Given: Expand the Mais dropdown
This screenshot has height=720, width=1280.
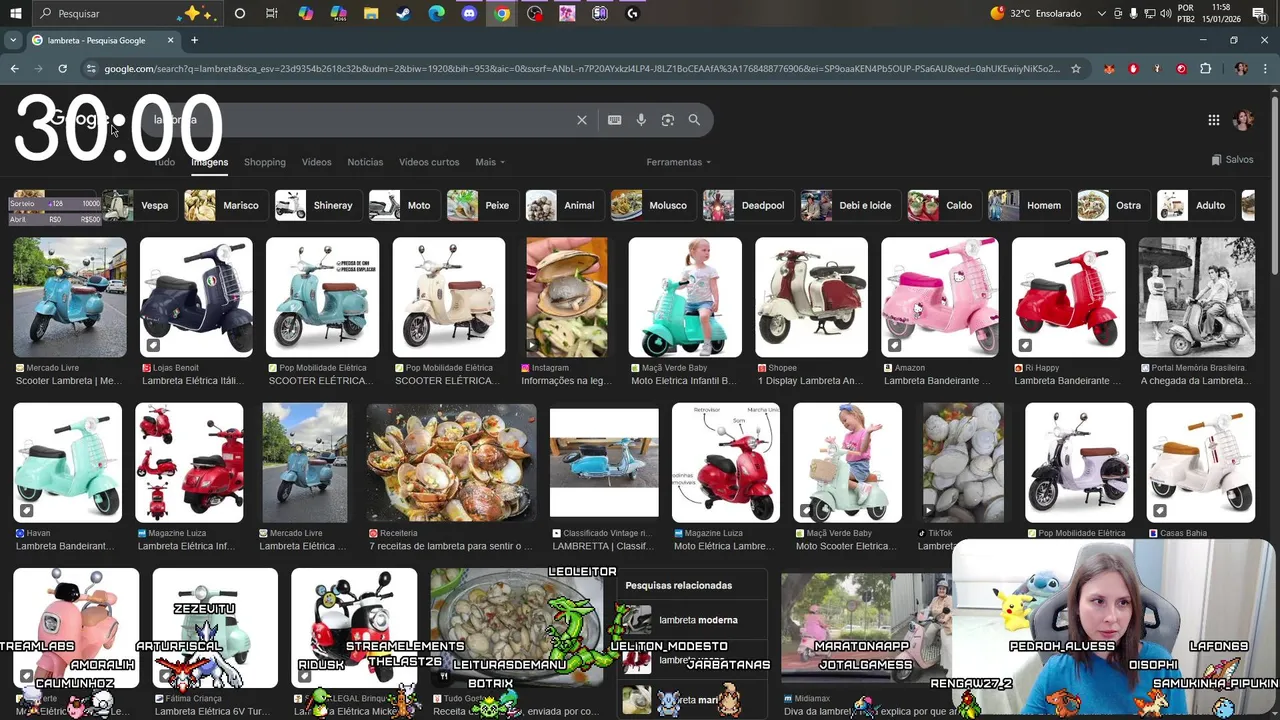Looking at the screenshot, I should (490, 162).
